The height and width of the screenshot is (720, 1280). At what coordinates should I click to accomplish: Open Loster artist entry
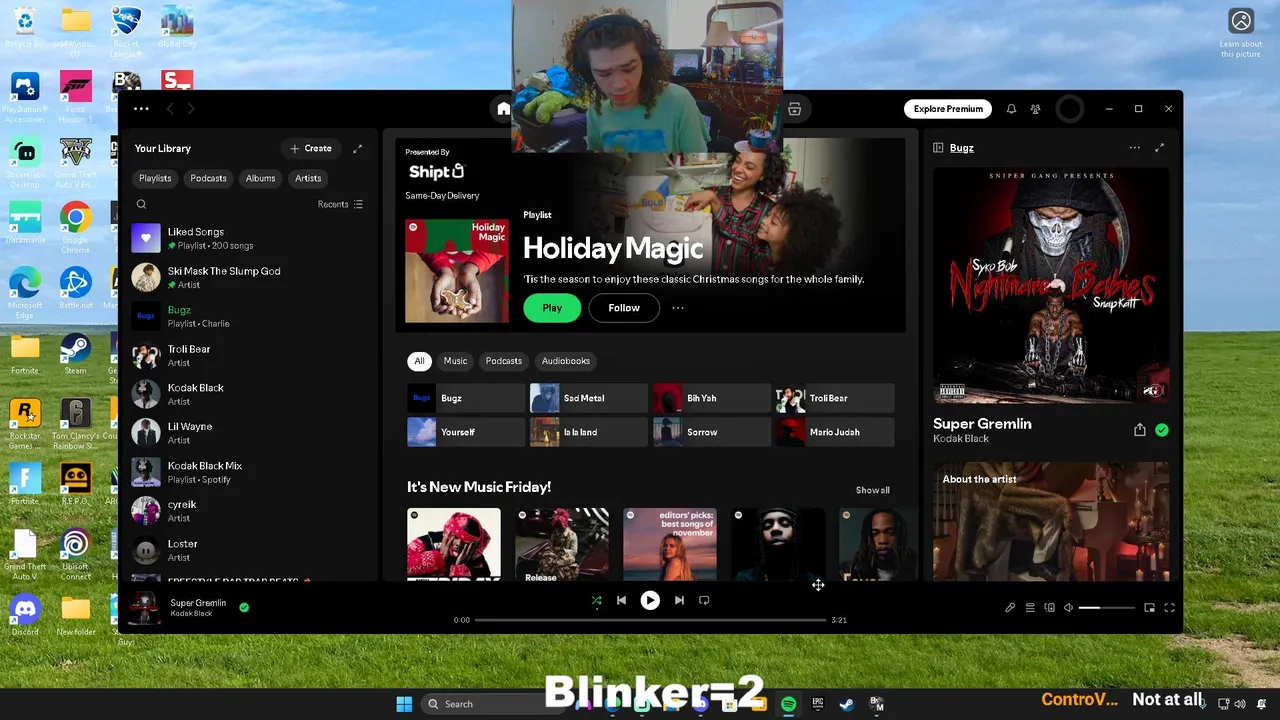coord(249,550)
